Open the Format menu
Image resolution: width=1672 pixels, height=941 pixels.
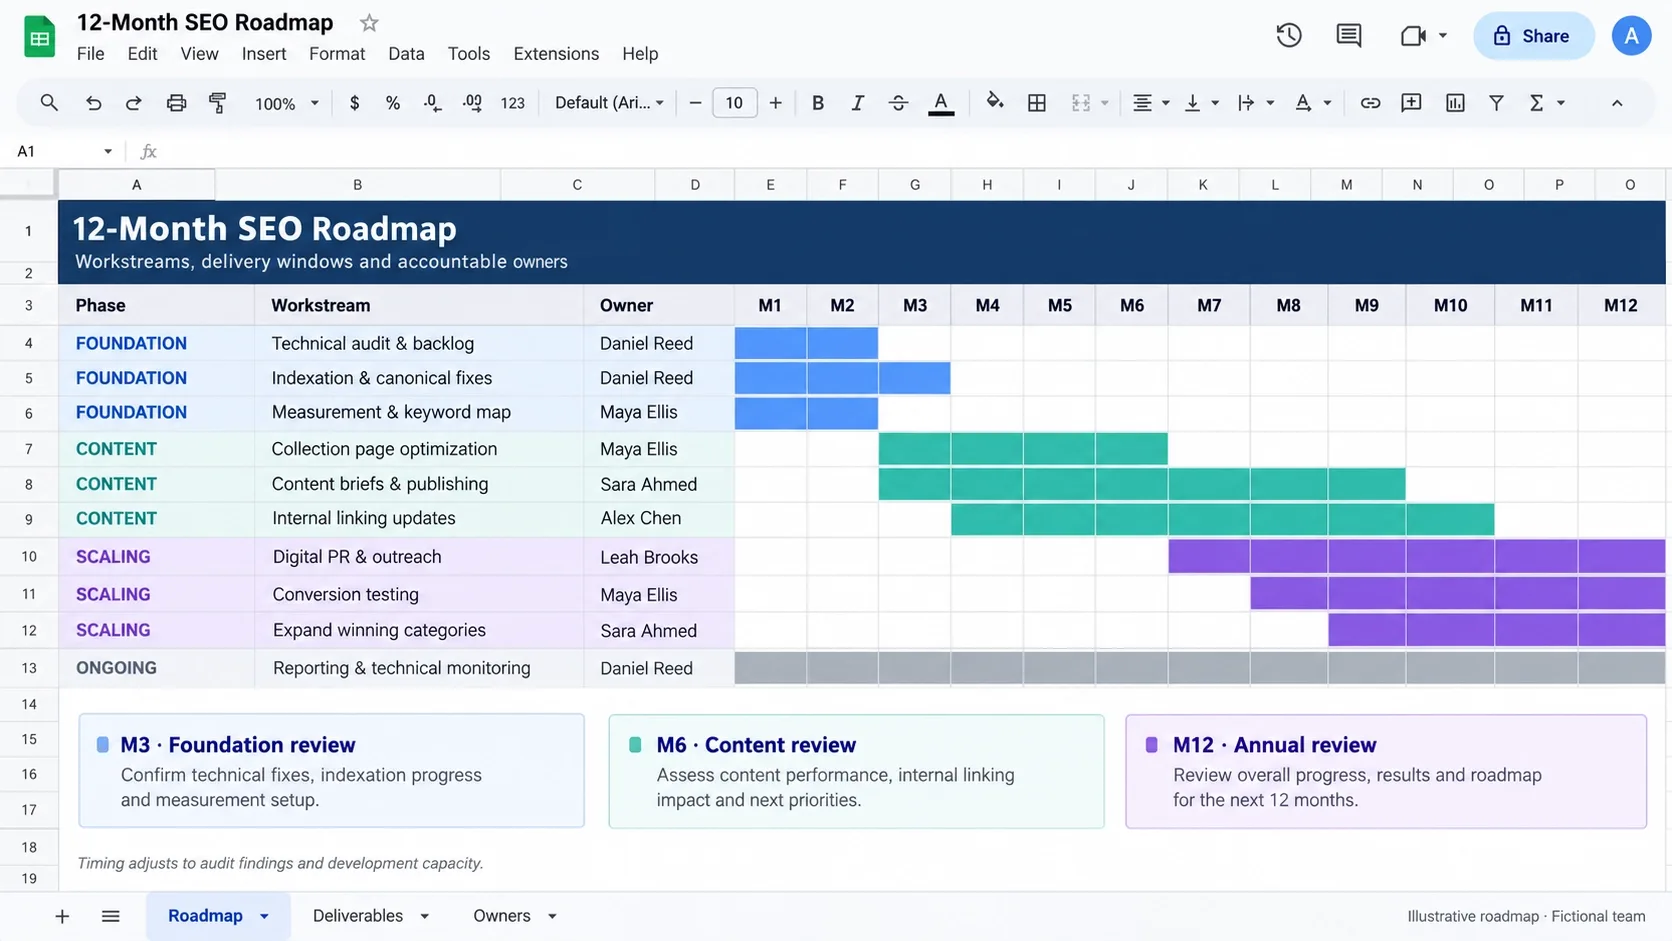coord(337,54)
